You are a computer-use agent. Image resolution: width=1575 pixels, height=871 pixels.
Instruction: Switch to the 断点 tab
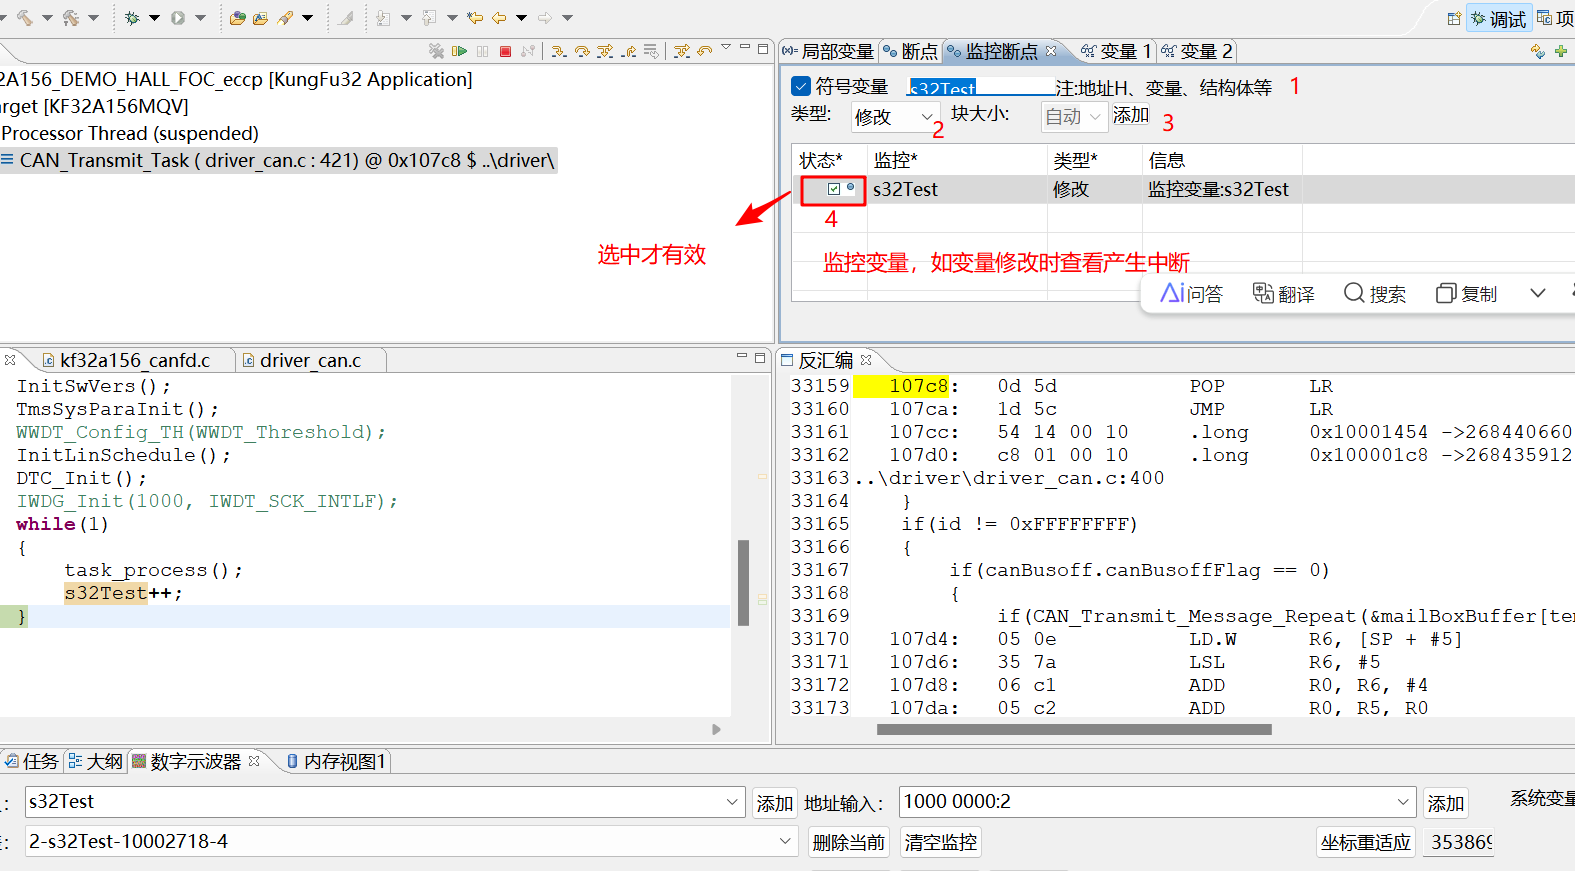[911, 51]
